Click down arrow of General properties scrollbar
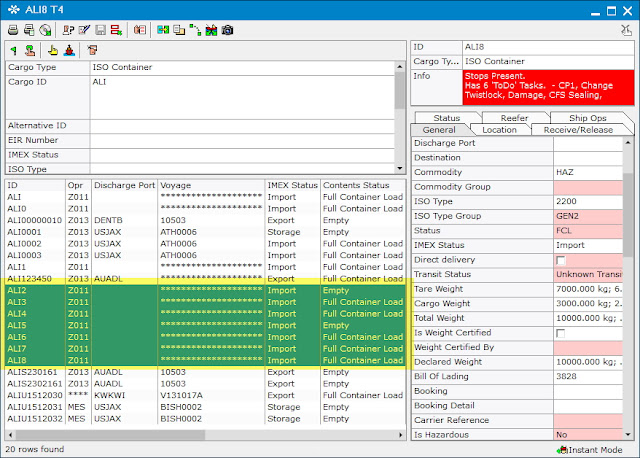Viewport: 640px width, 458px height. click(628, 435)
